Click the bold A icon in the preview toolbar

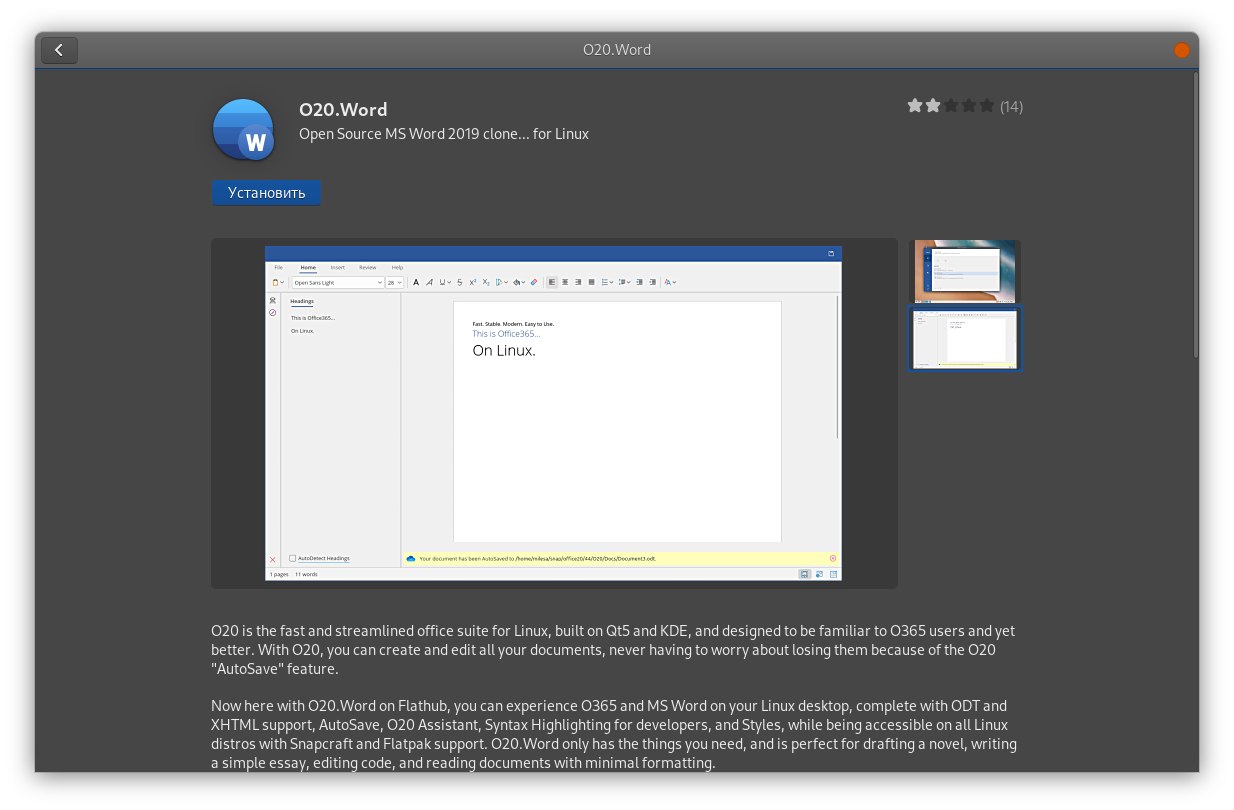point(417,283)
